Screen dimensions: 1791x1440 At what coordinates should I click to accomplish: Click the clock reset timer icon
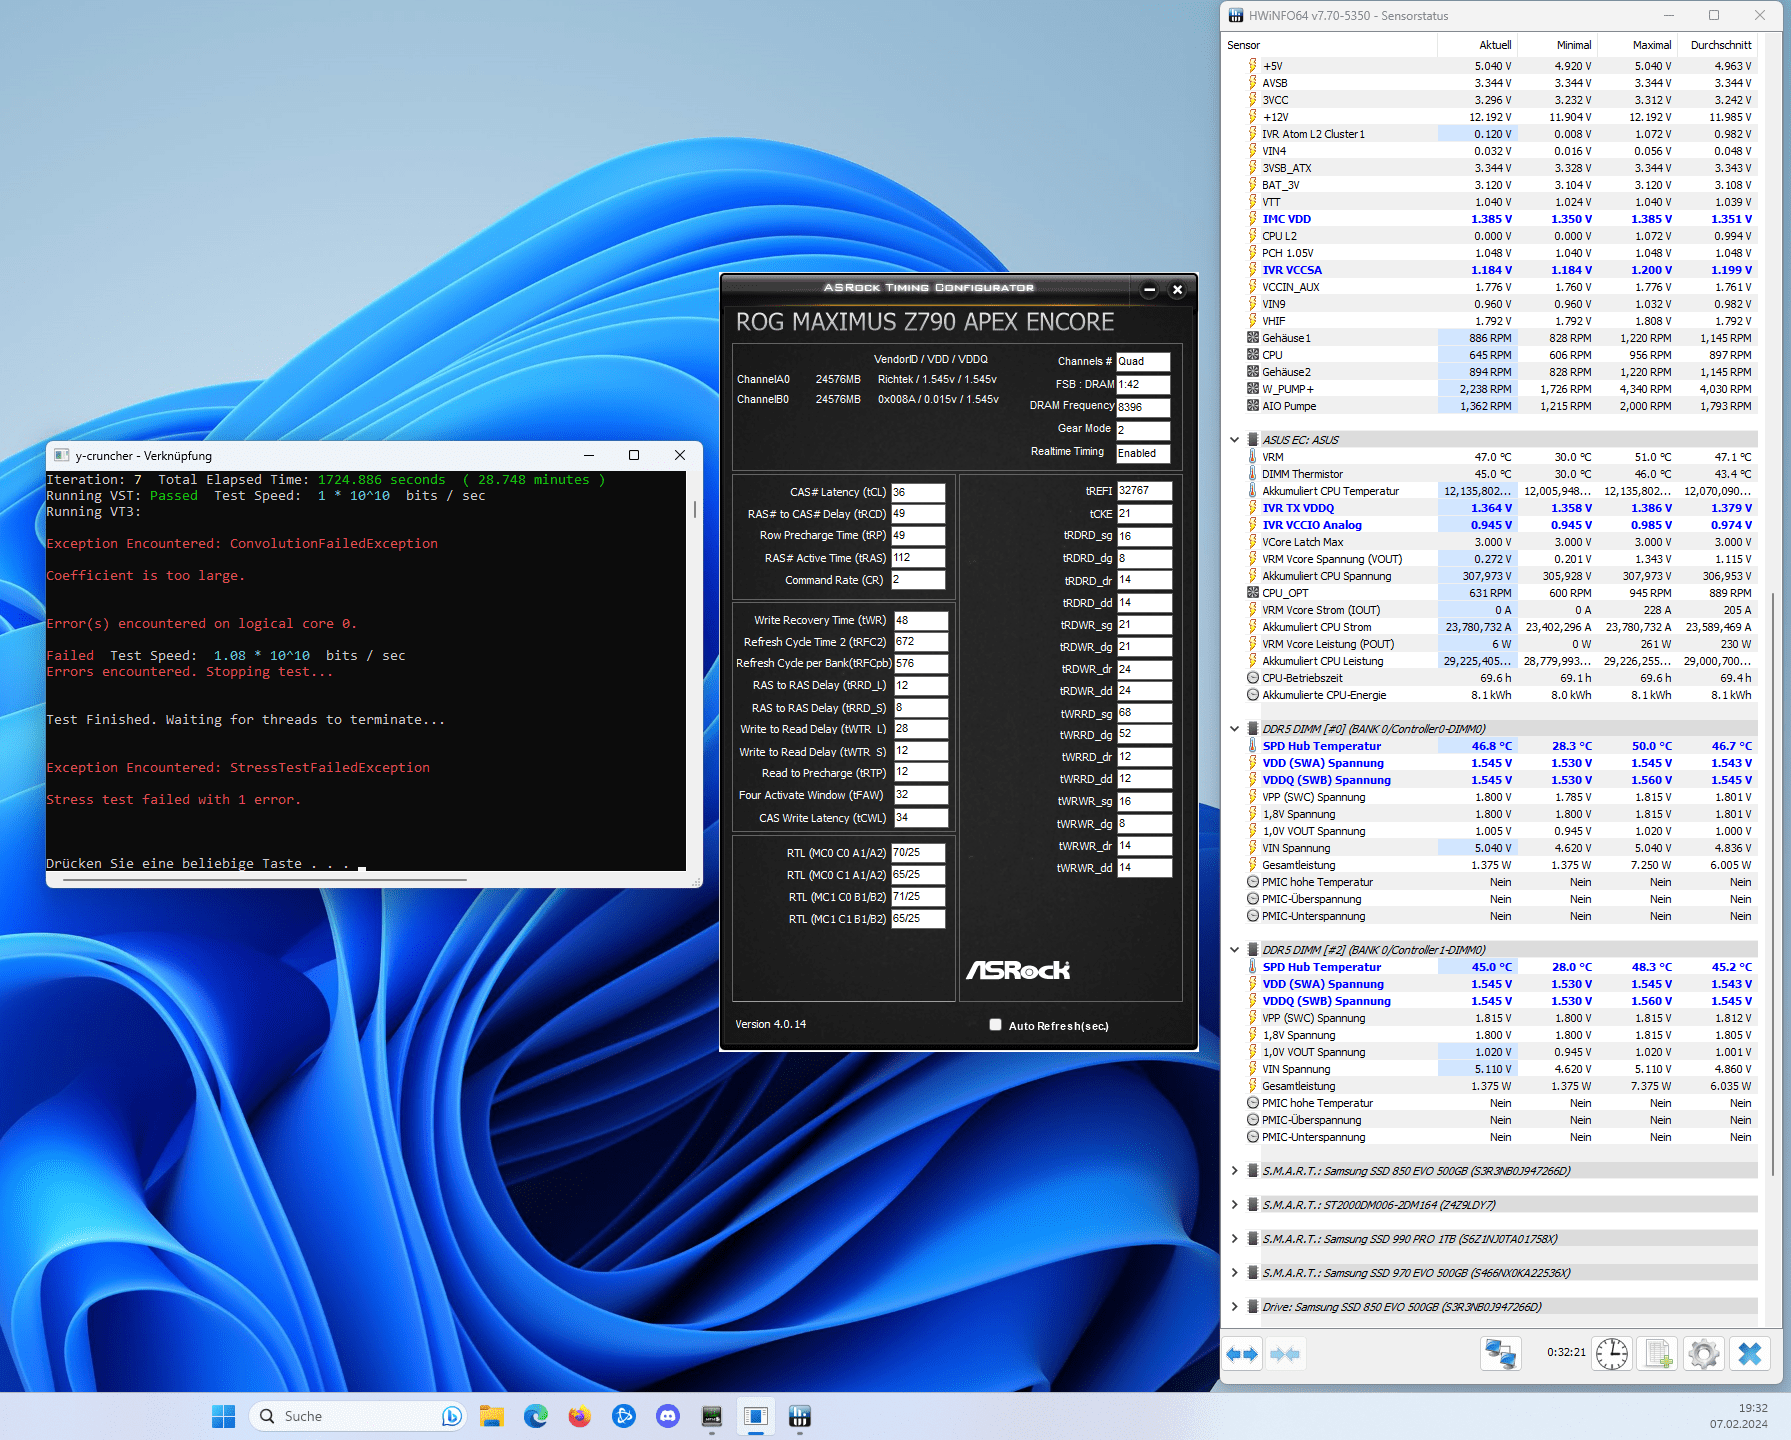click(1611, 1354)
